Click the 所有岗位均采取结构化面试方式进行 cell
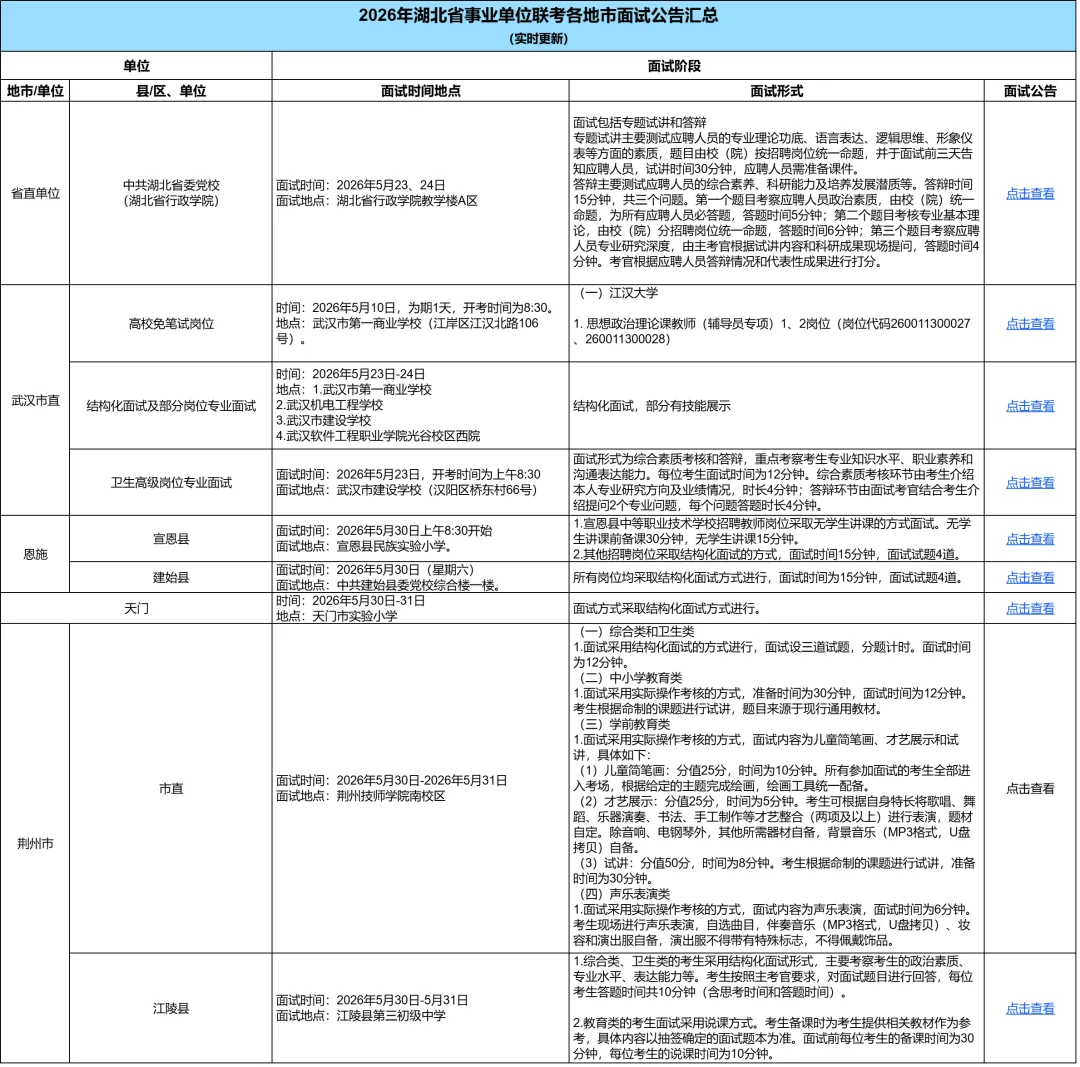This screenshot has width=1080, height=1067. click(776, 577)
